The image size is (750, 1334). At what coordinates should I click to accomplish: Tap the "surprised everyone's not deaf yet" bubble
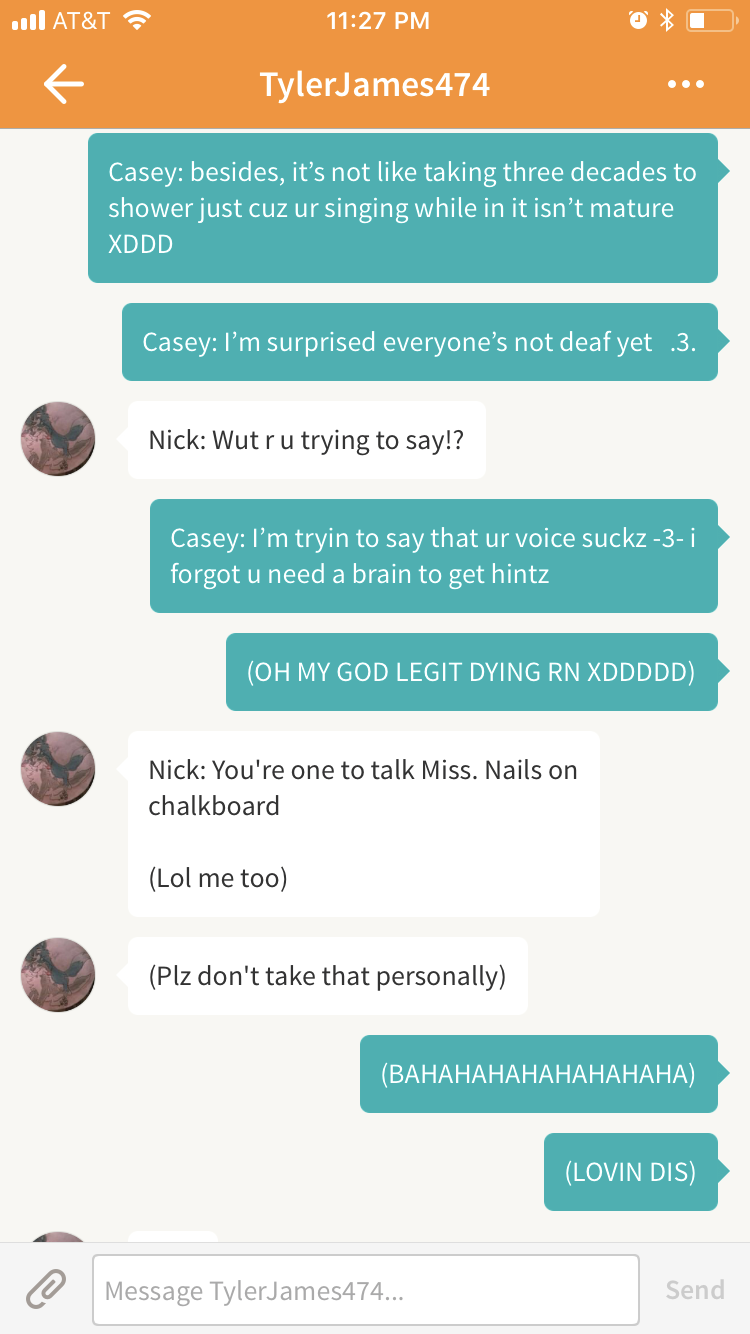[420, 342]
